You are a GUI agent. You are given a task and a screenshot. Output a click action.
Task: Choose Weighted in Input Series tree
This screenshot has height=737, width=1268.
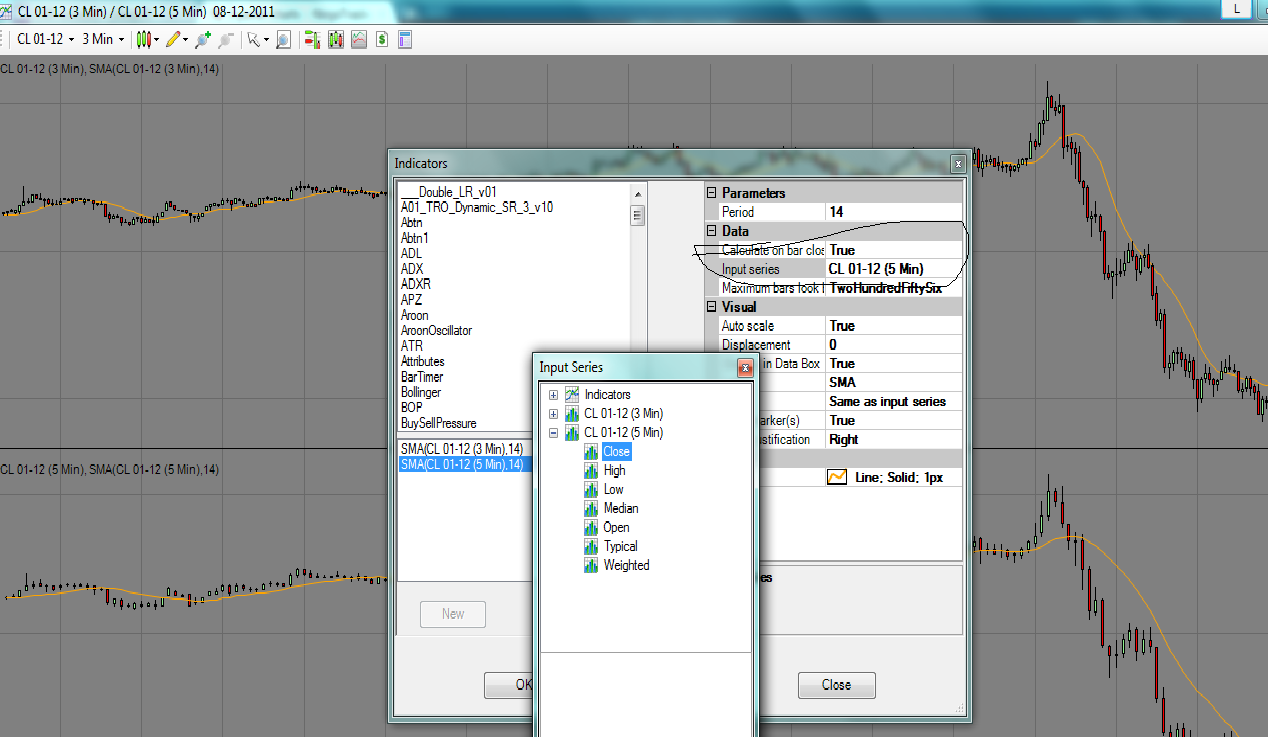tap(626, 565)
